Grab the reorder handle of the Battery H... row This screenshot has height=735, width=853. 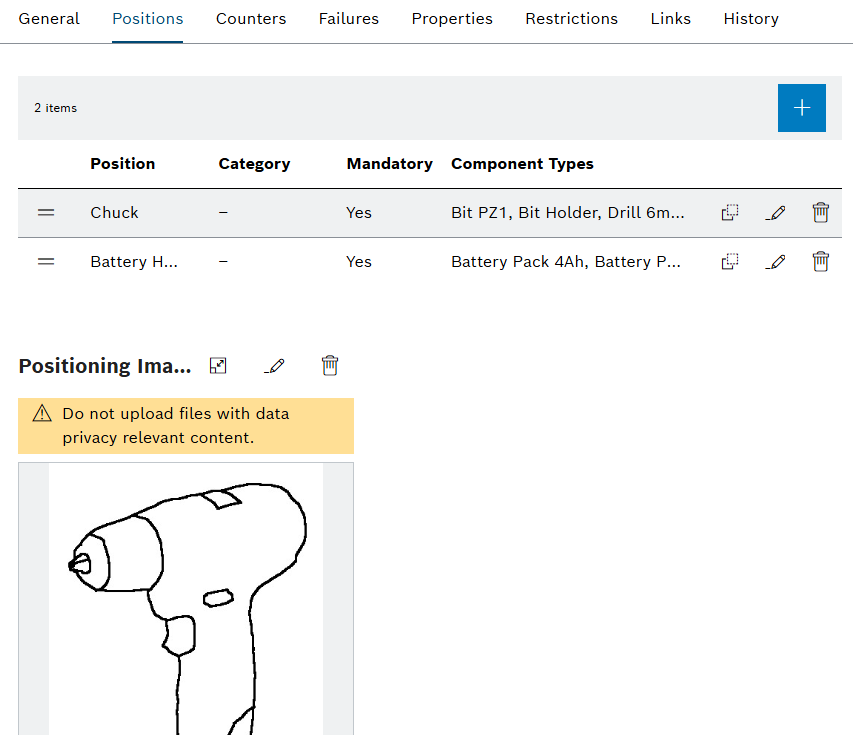[46, 262]
